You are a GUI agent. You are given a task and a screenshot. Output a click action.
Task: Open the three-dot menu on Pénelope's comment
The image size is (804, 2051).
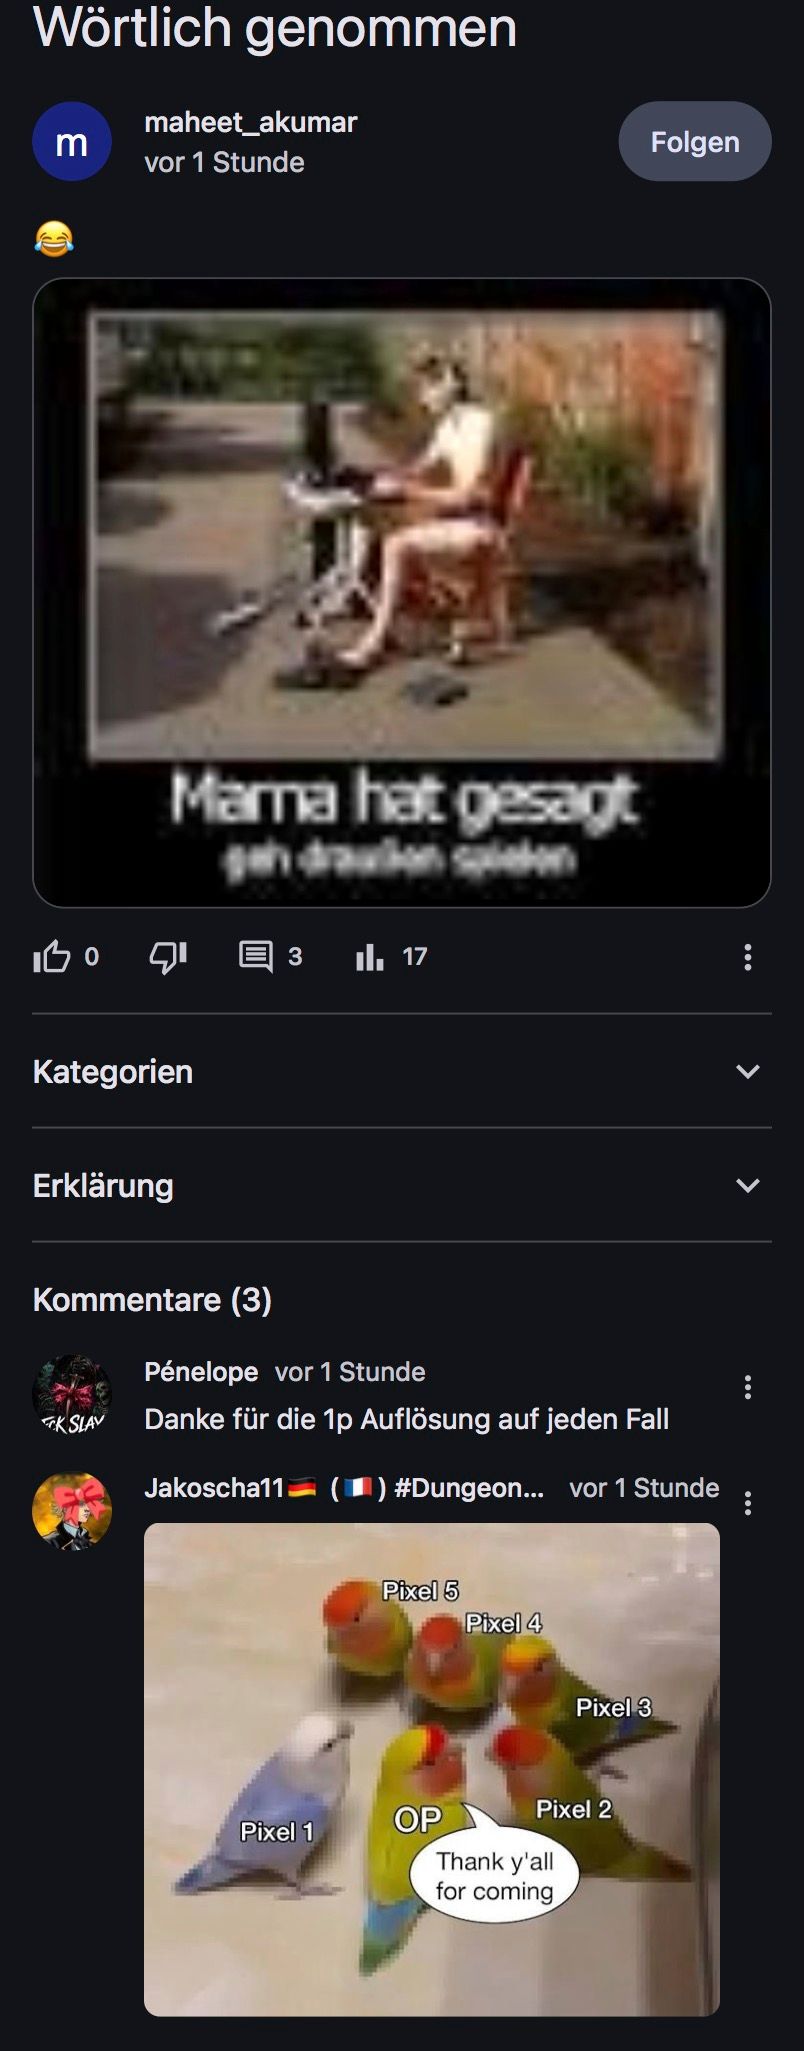point(747,1386)
